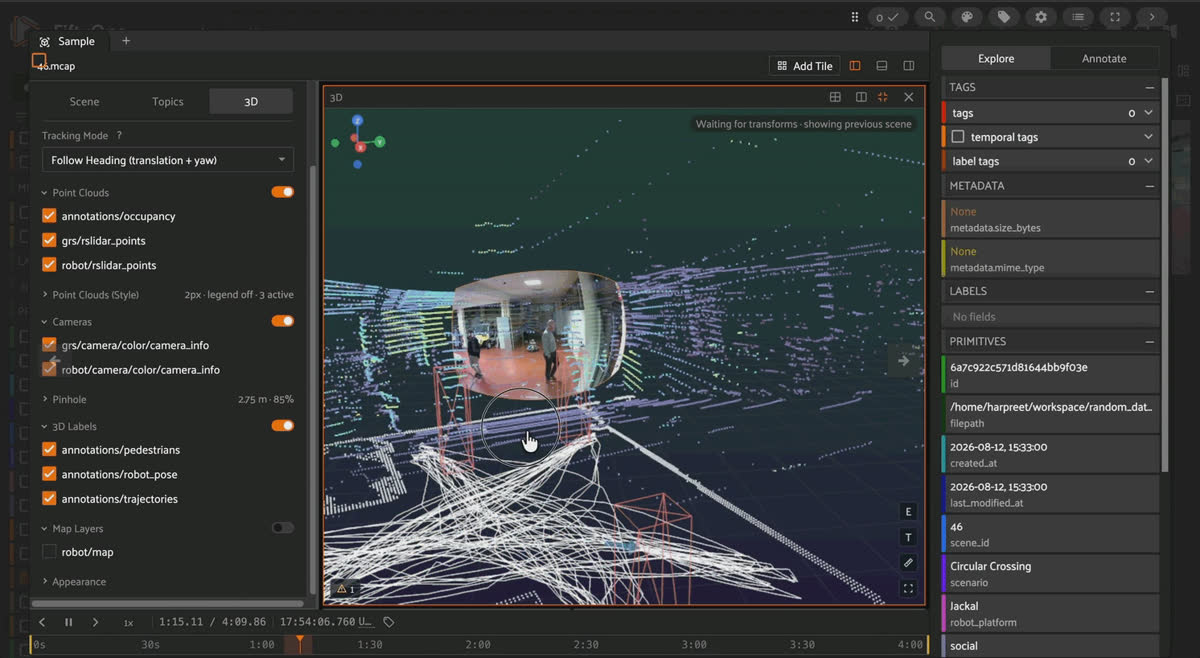
Task: Switch to the Explore tab
Action: coord(996,58)
